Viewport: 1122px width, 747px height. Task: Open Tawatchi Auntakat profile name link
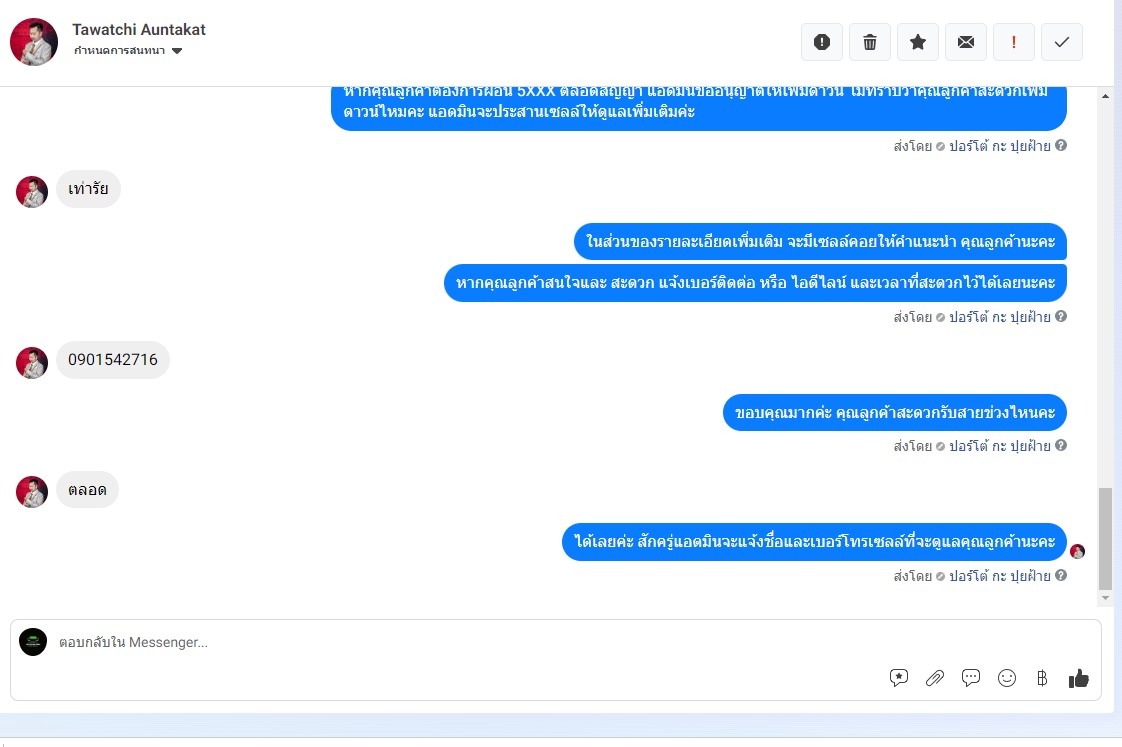(x=139, y=29)
